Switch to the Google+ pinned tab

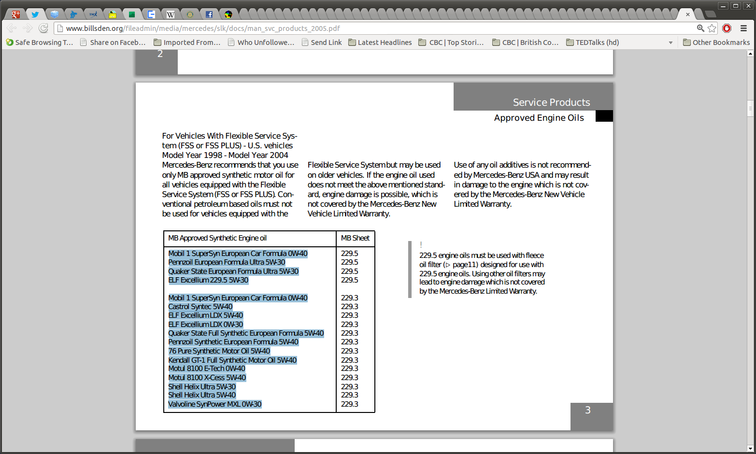click(16, 14)
